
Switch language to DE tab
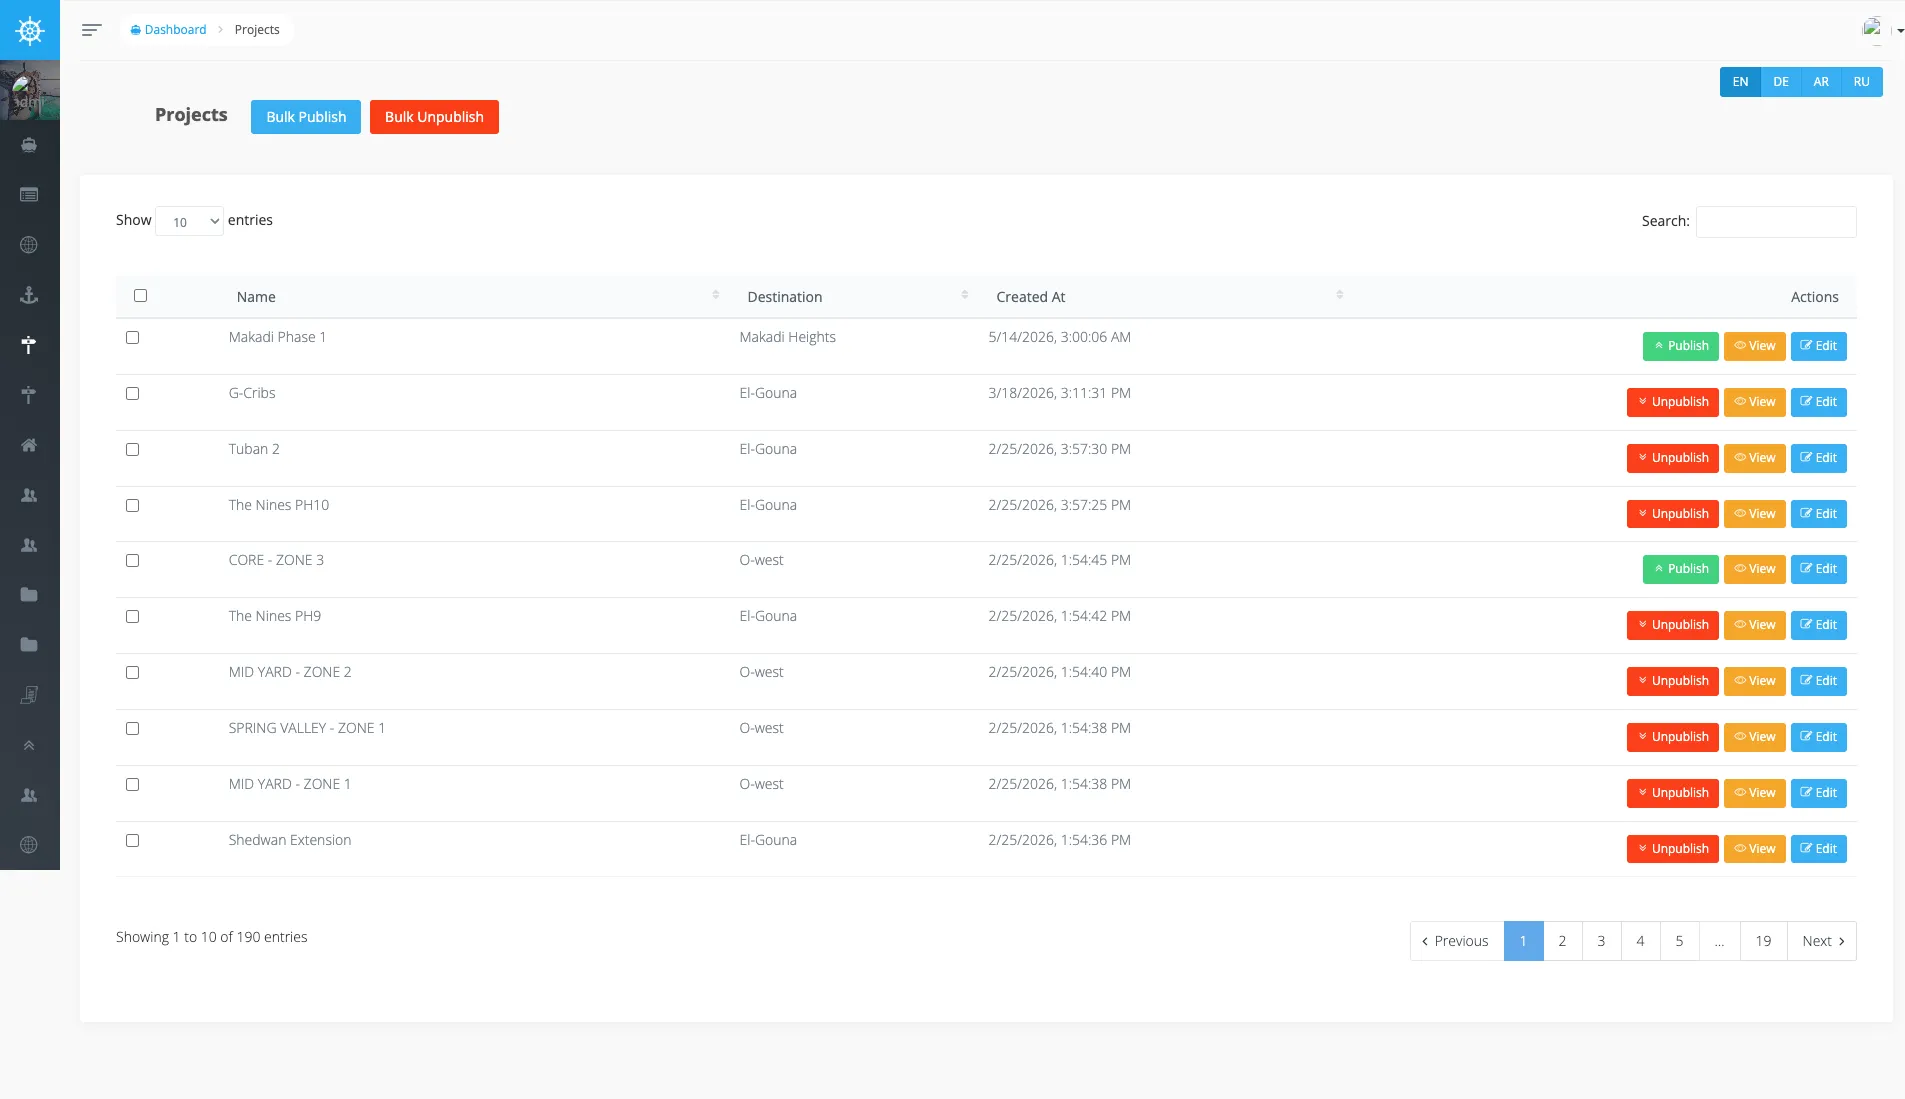[1780, 82]
